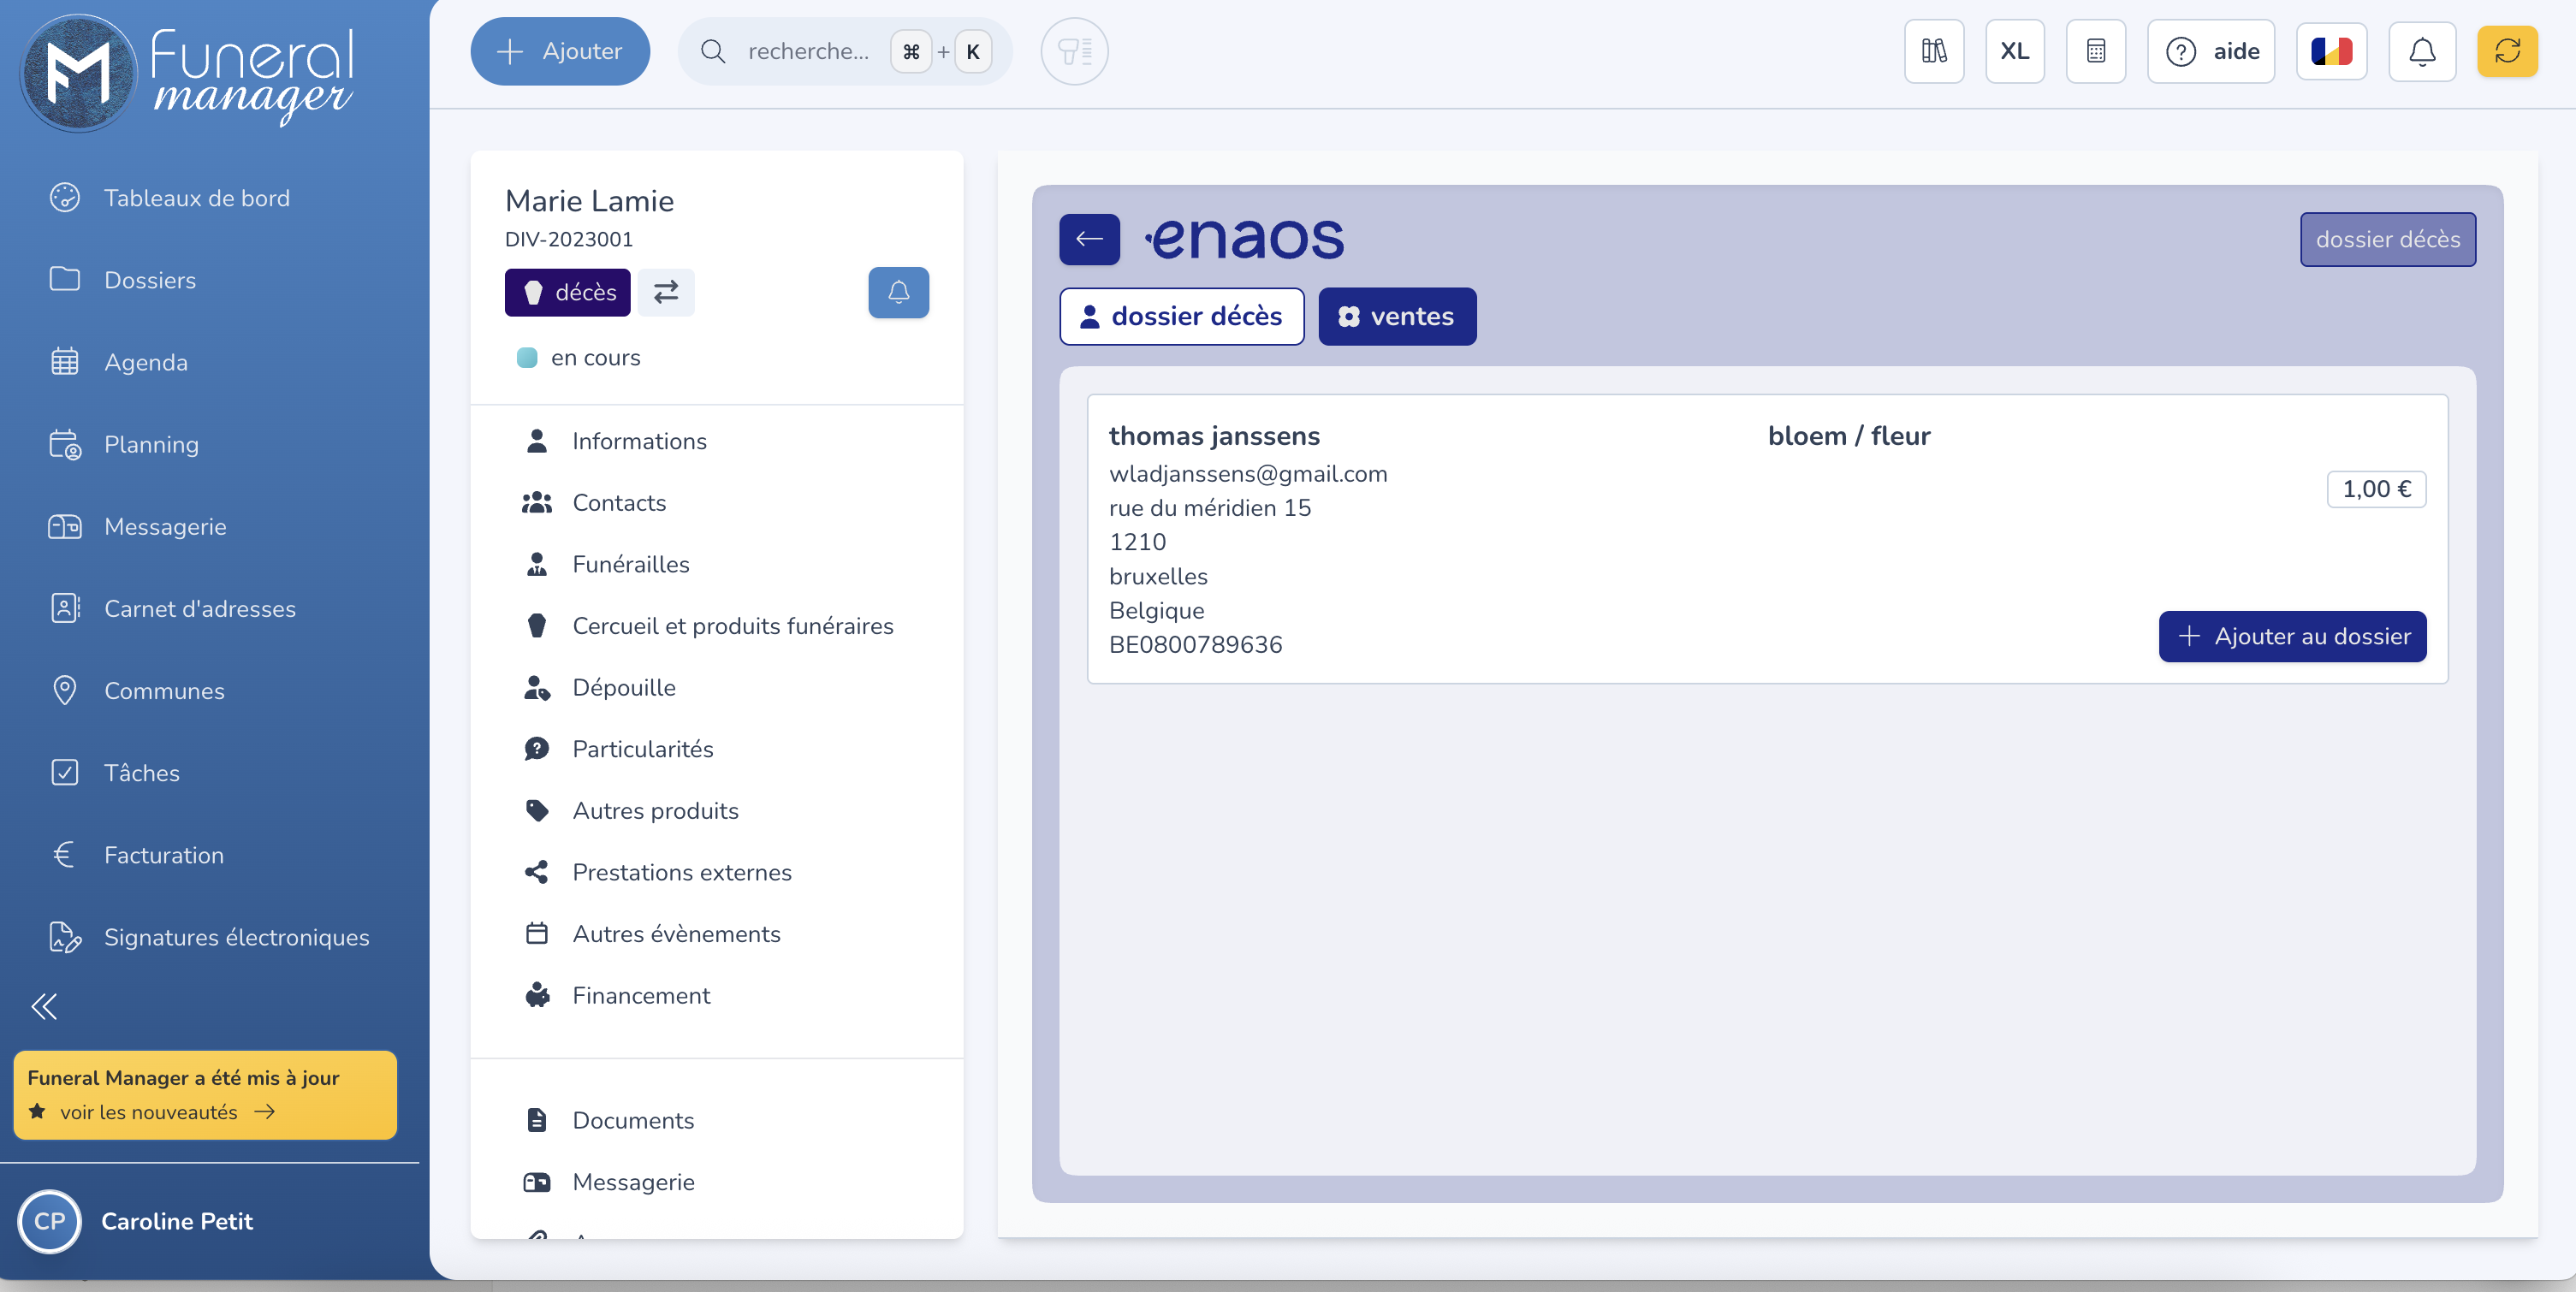
Task: Open the calculator icon in toolbar
Action: point(2095,51)
